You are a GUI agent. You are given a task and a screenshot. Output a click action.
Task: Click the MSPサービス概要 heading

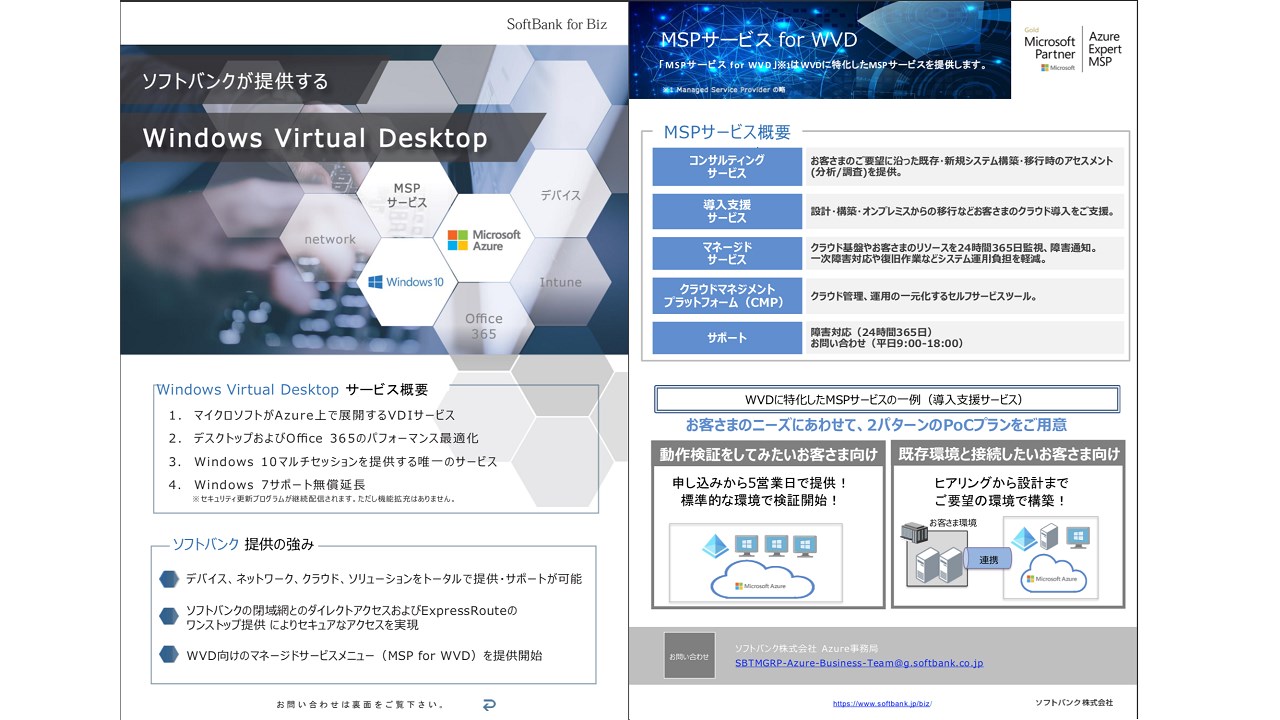coord(727,132)
